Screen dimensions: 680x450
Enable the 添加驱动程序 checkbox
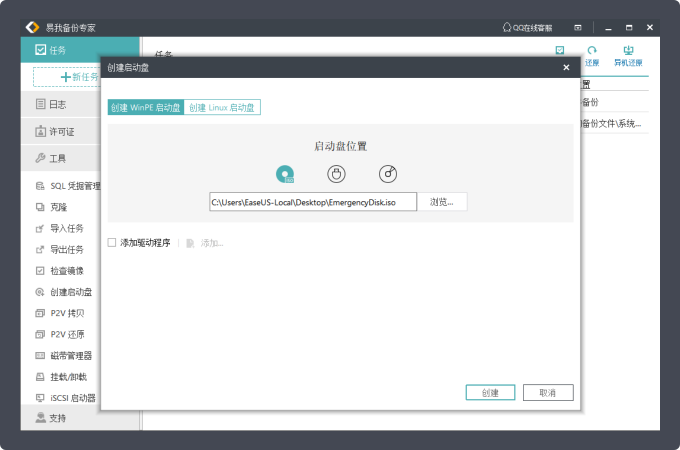pos(112,242)
